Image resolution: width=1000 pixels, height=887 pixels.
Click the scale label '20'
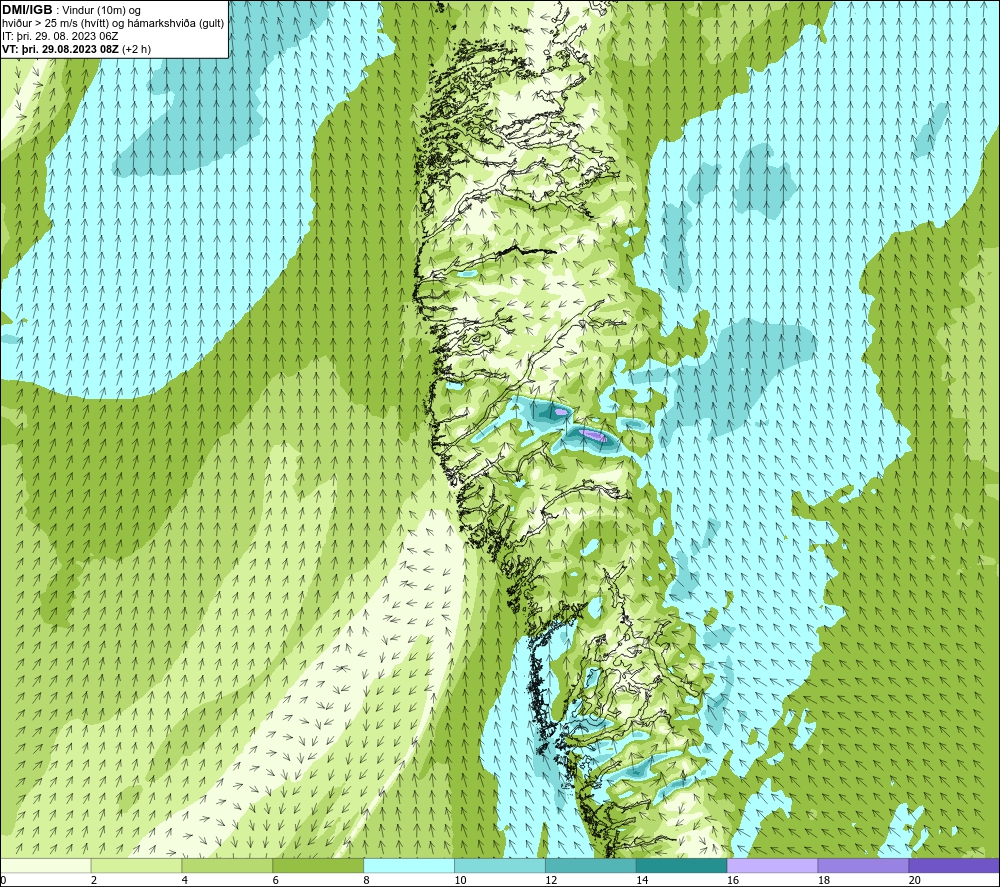click(915, 880)
